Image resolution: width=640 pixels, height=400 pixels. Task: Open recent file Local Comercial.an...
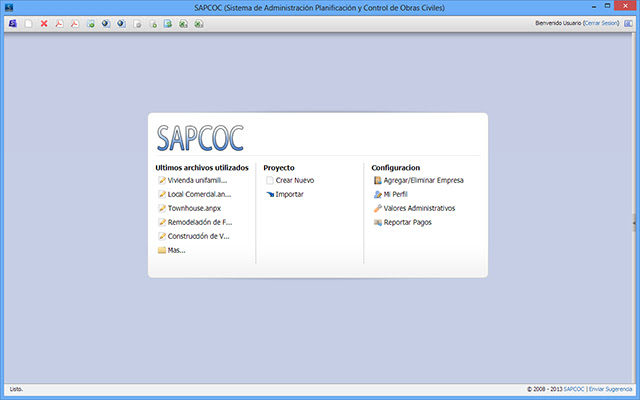200,194
